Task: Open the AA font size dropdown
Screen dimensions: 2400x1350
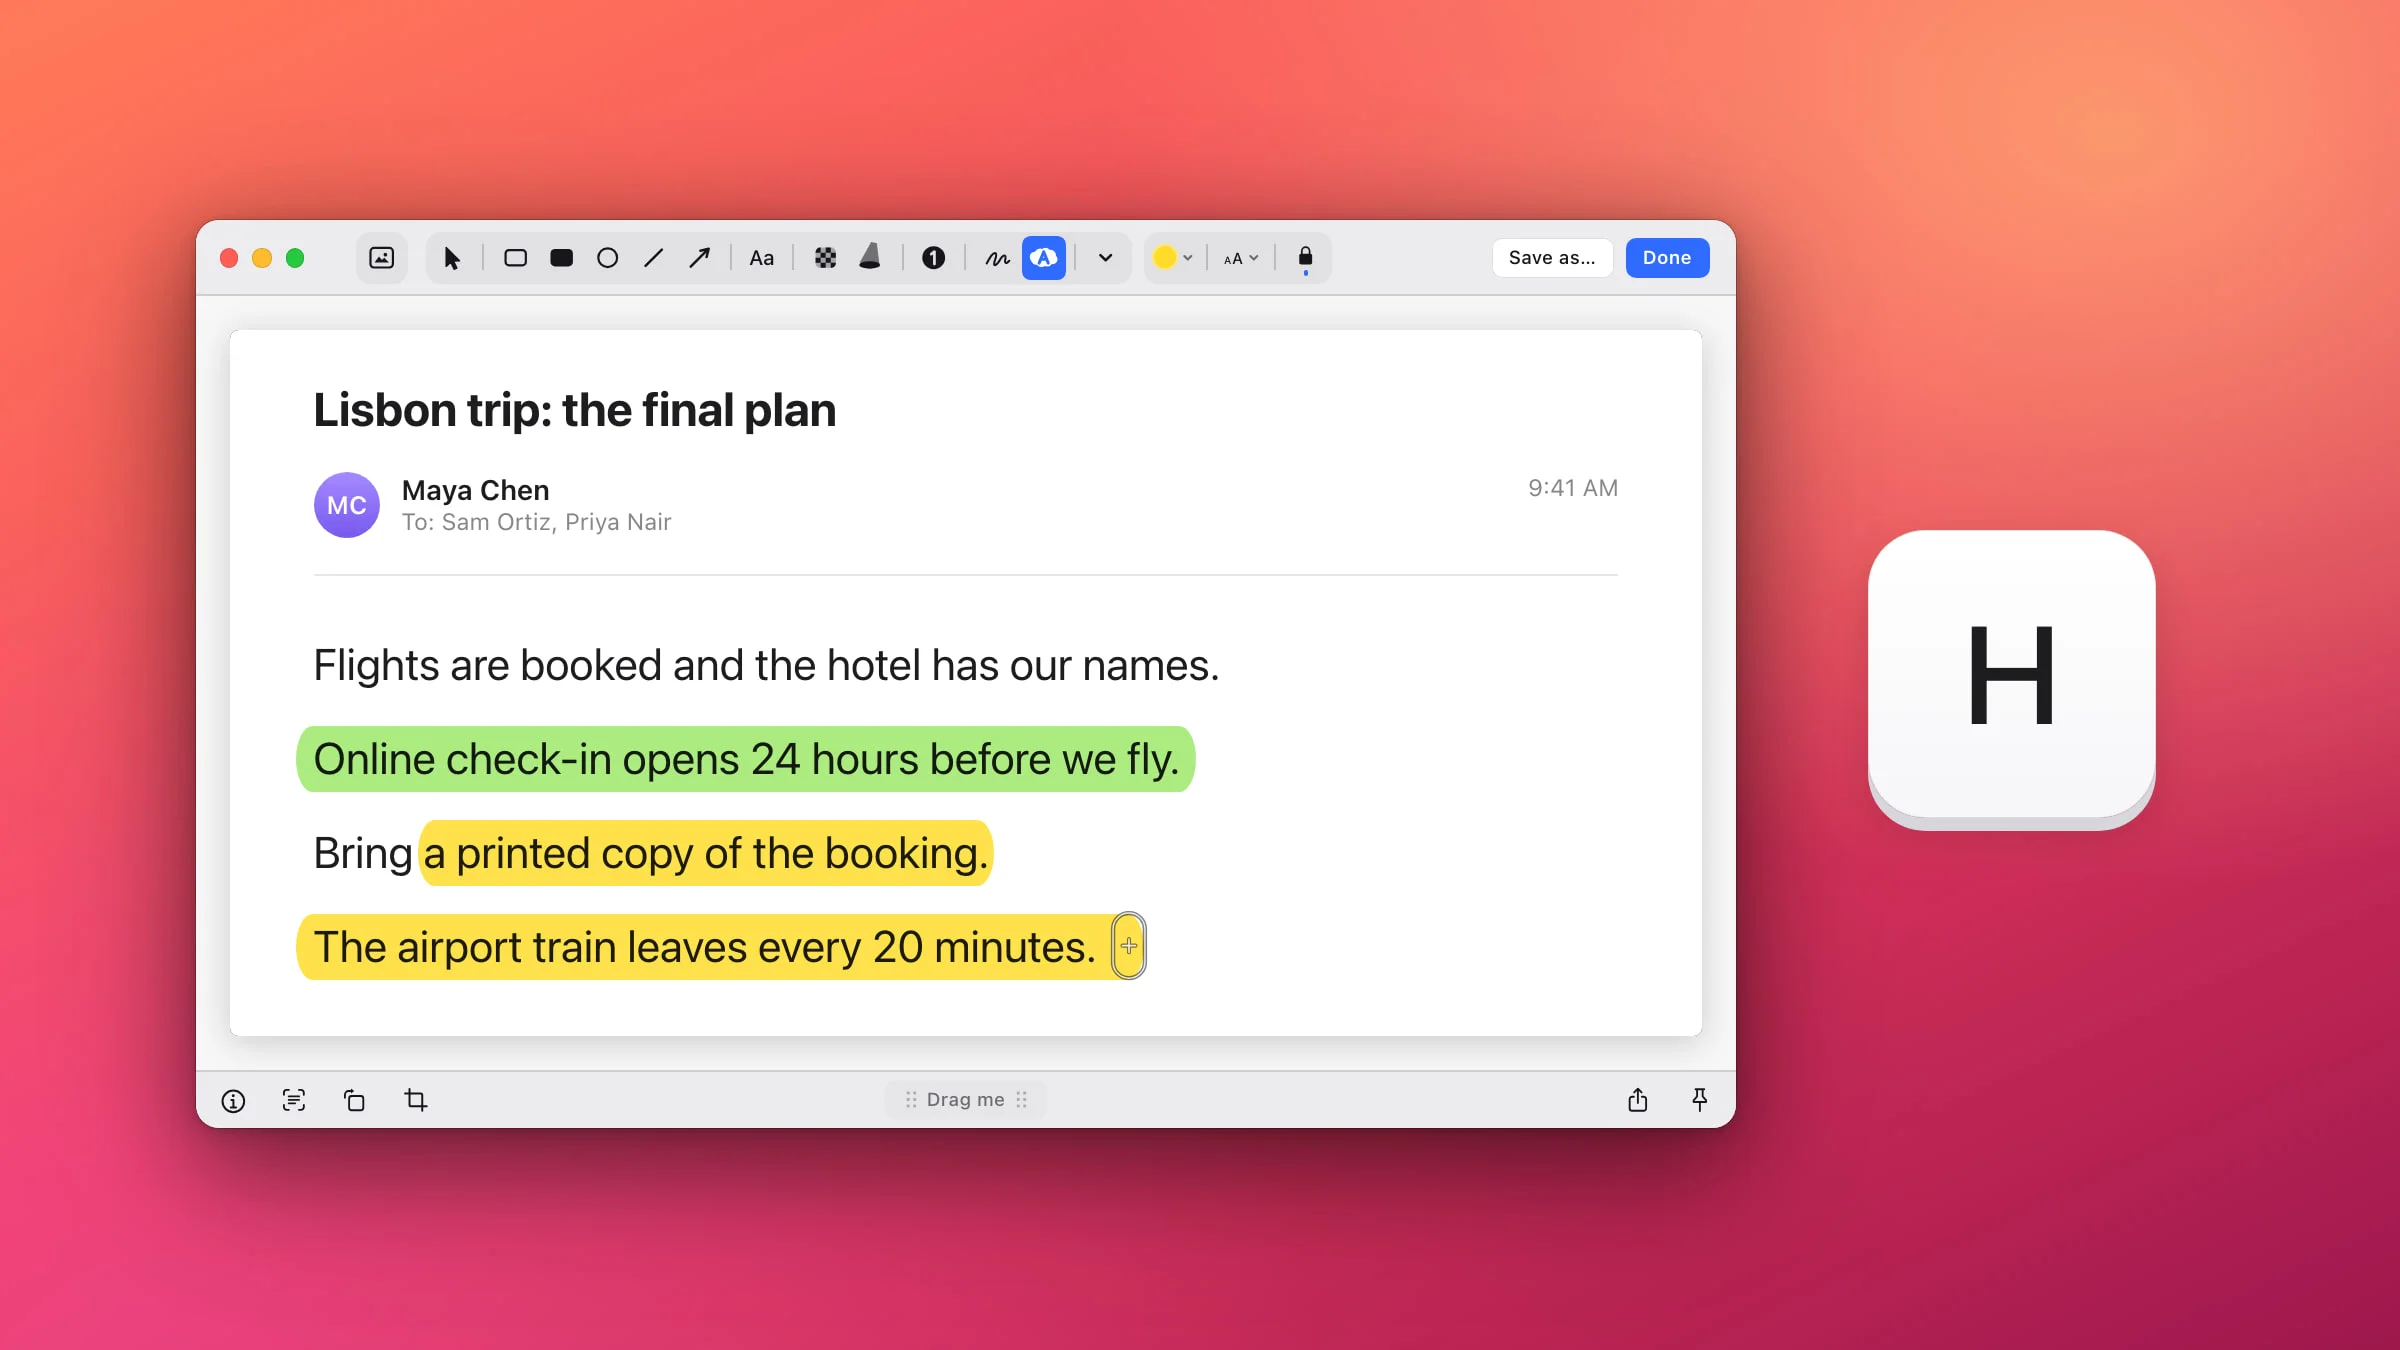Action: tap(1241, 258)
